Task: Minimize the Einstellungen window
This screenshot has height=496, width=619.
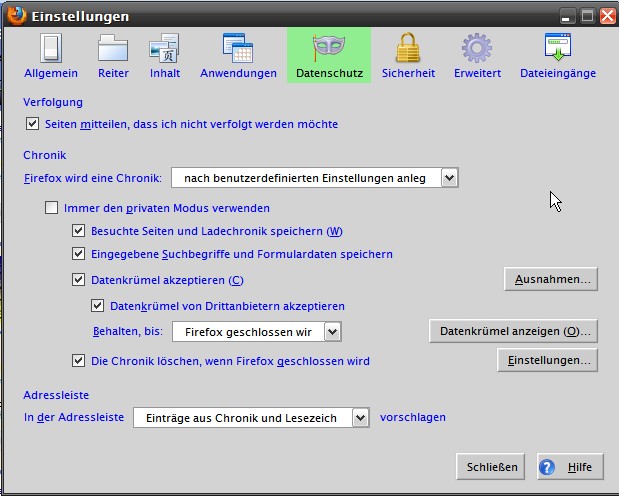Action: pyautogui.click(x=567, y=16)
